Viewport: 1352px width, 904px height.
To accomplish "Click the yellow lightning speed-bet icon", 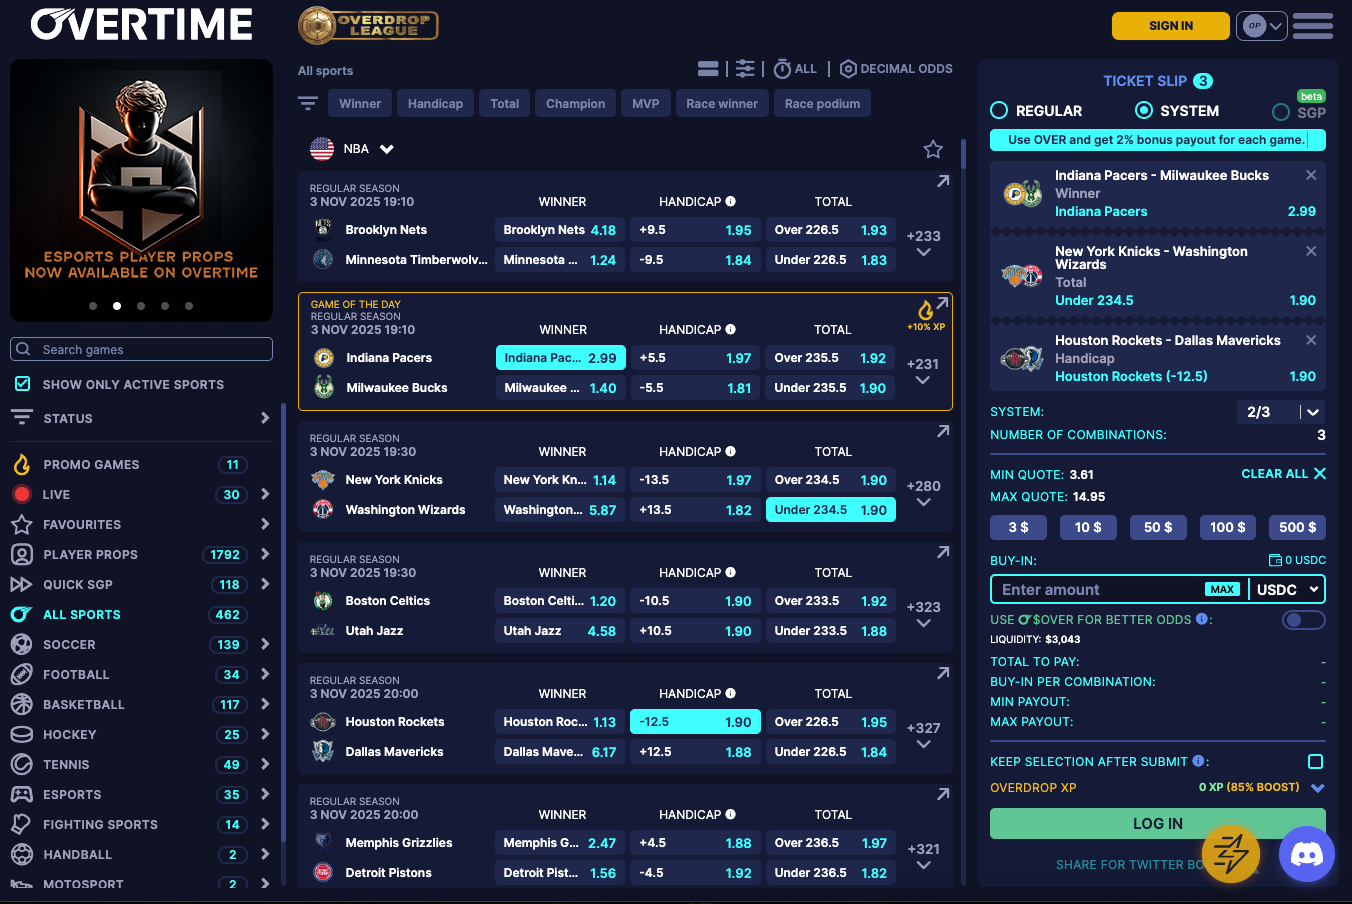I will click(x=1231, y=854).
